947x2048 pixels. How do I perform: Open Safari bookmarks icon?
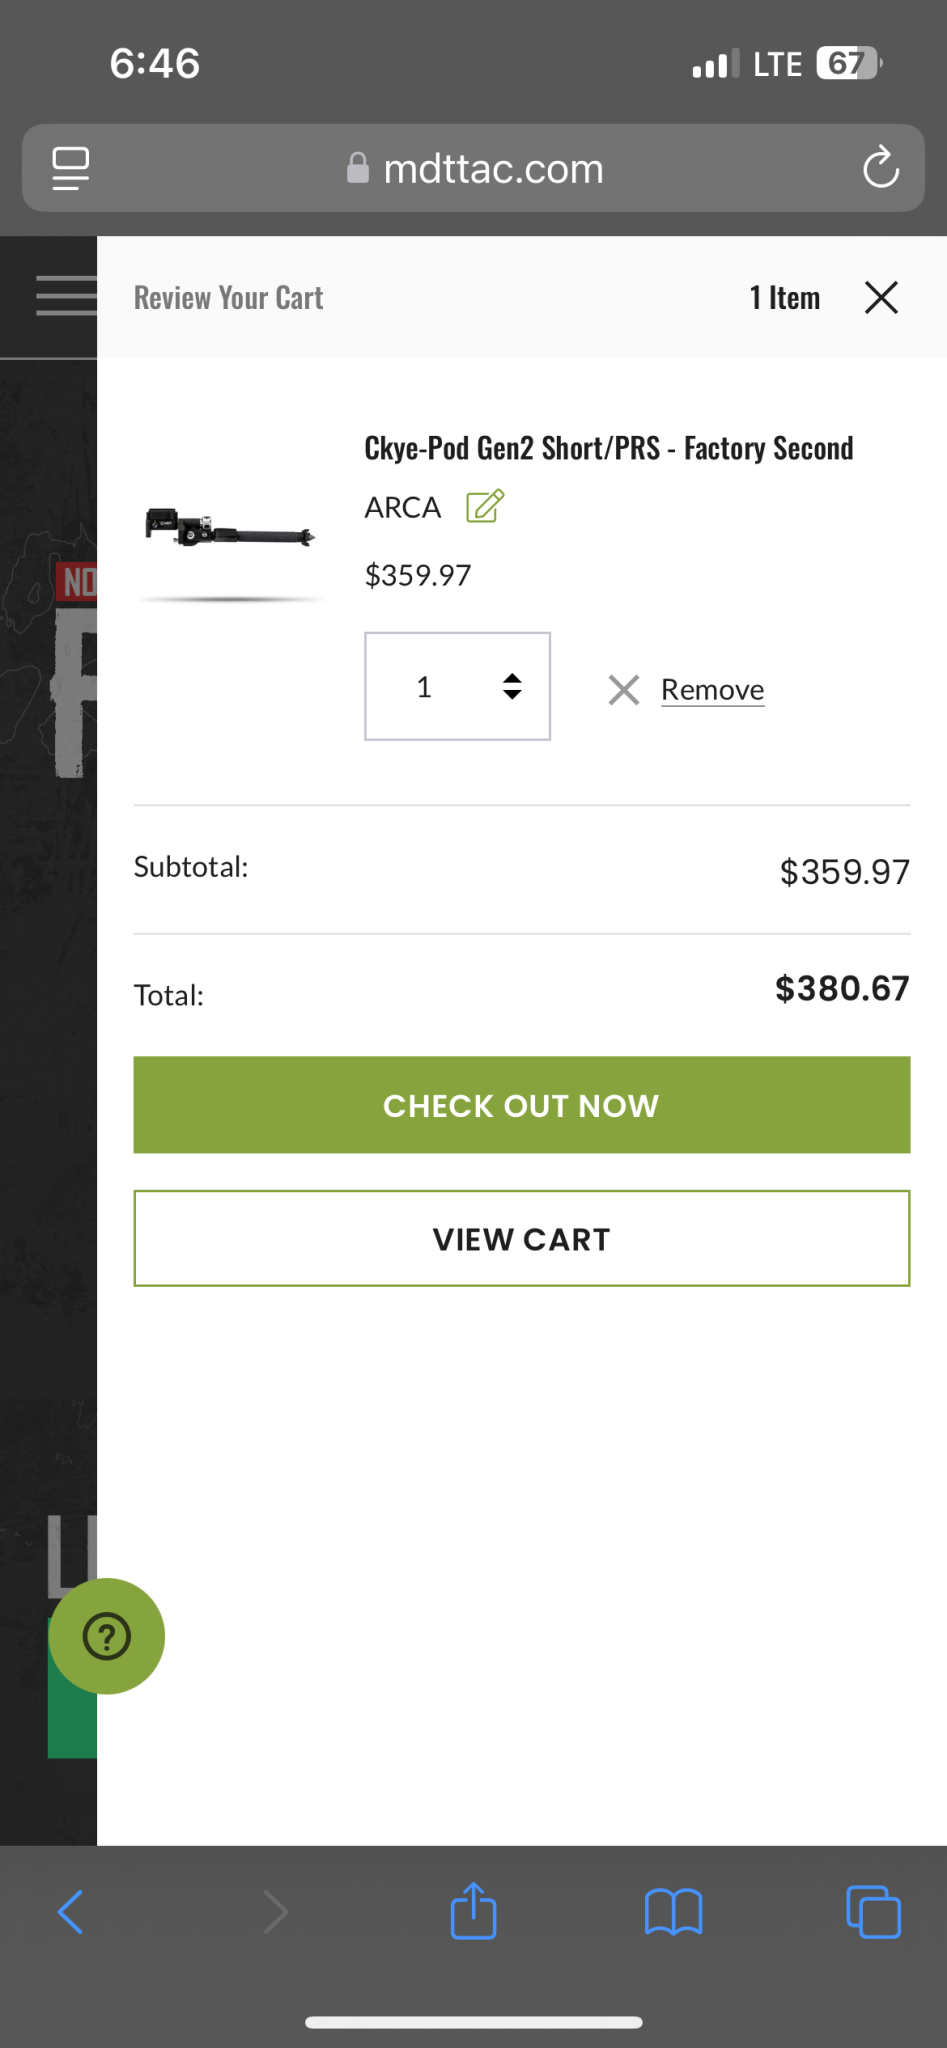coord(673,1912)
